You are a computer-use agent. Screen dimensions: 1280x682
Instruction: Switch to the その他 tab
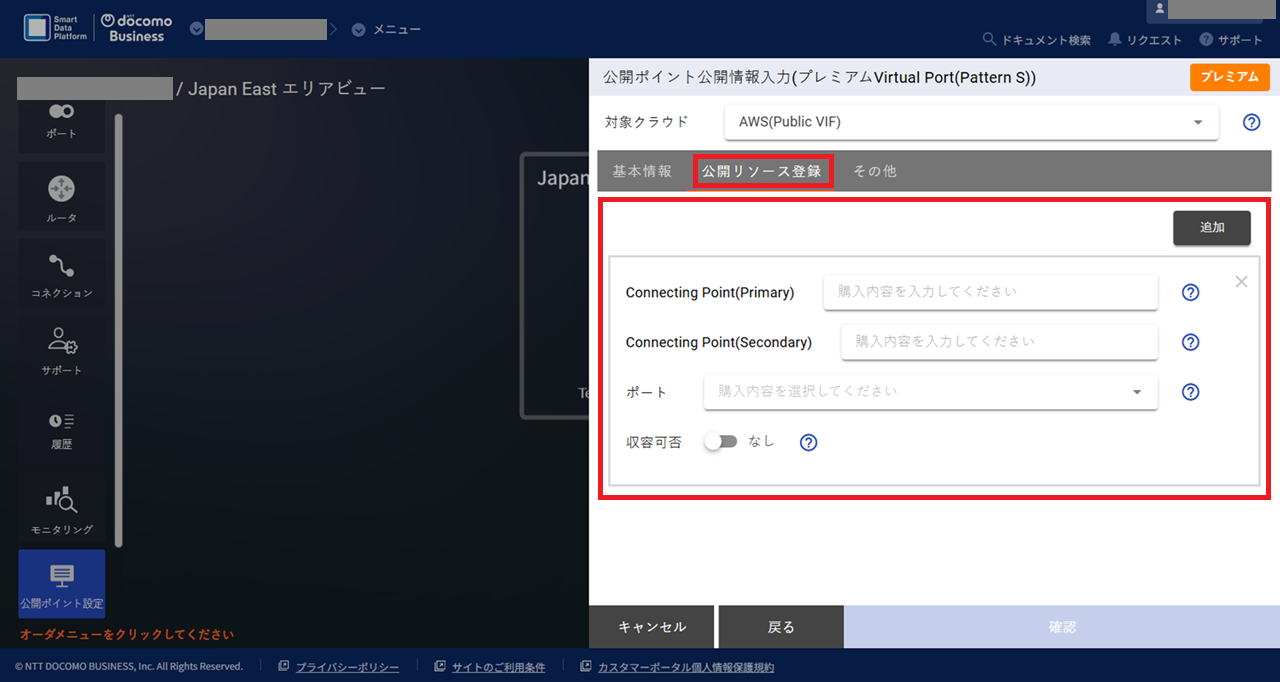click(875, 171)
